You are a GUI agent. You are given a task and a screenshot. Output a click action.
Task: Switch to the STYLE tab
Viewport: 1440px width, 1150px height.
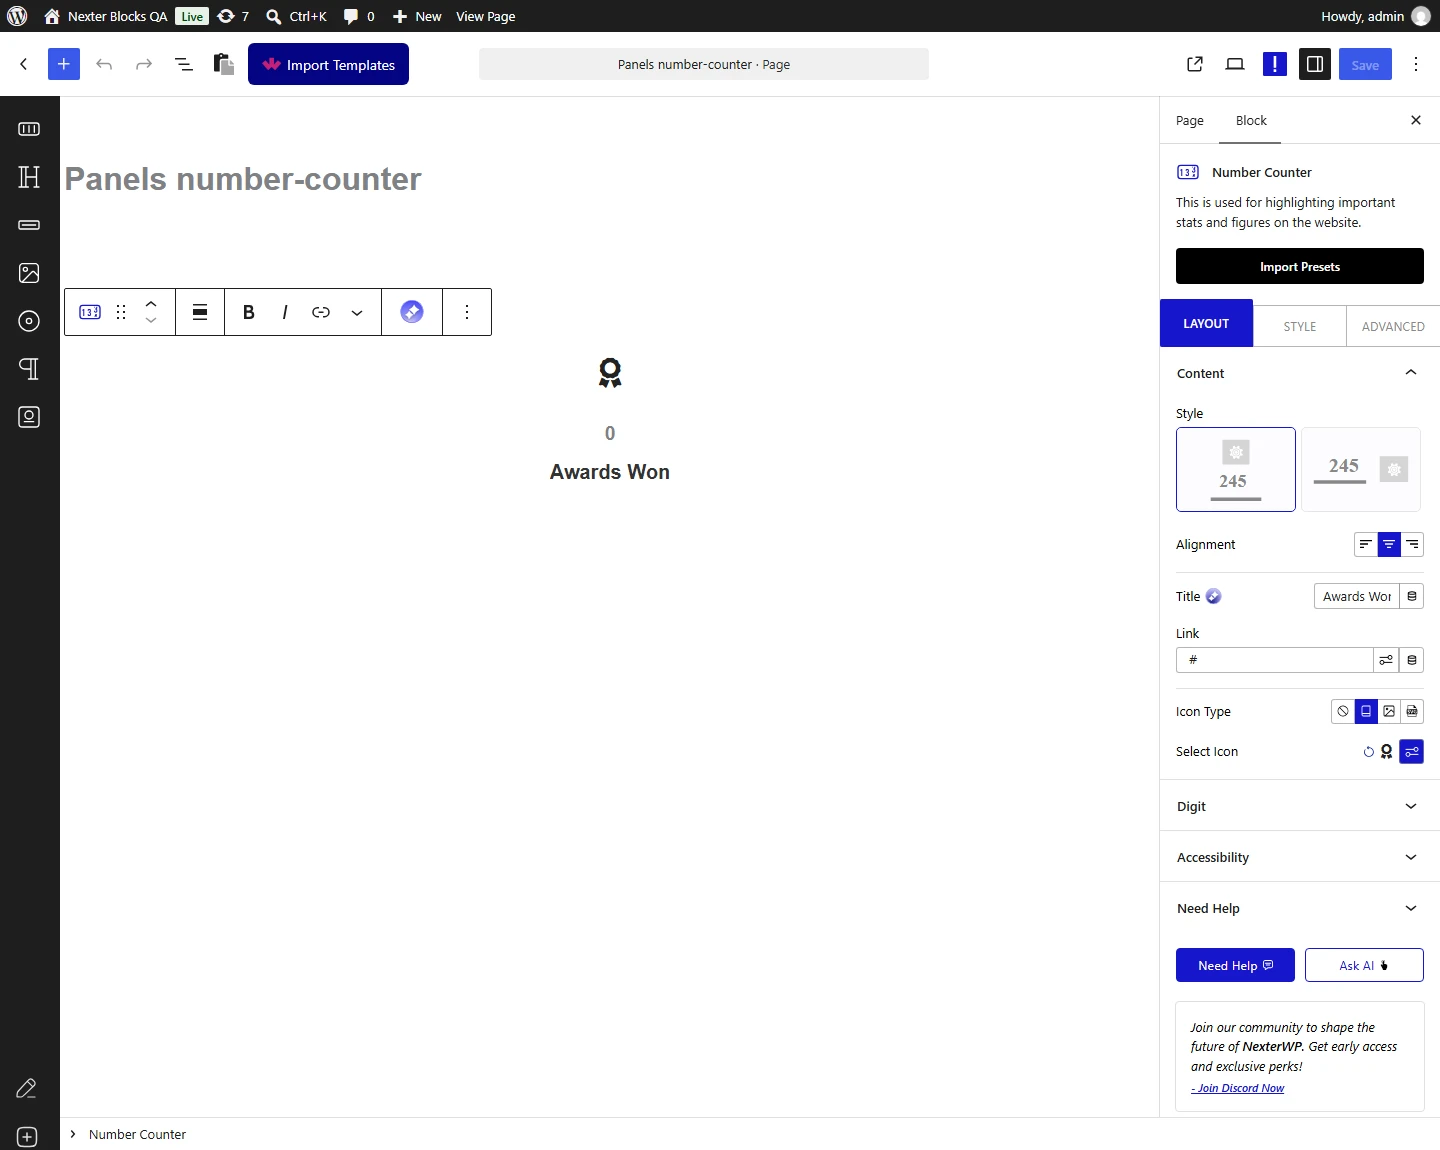[x=1300, y=326]
